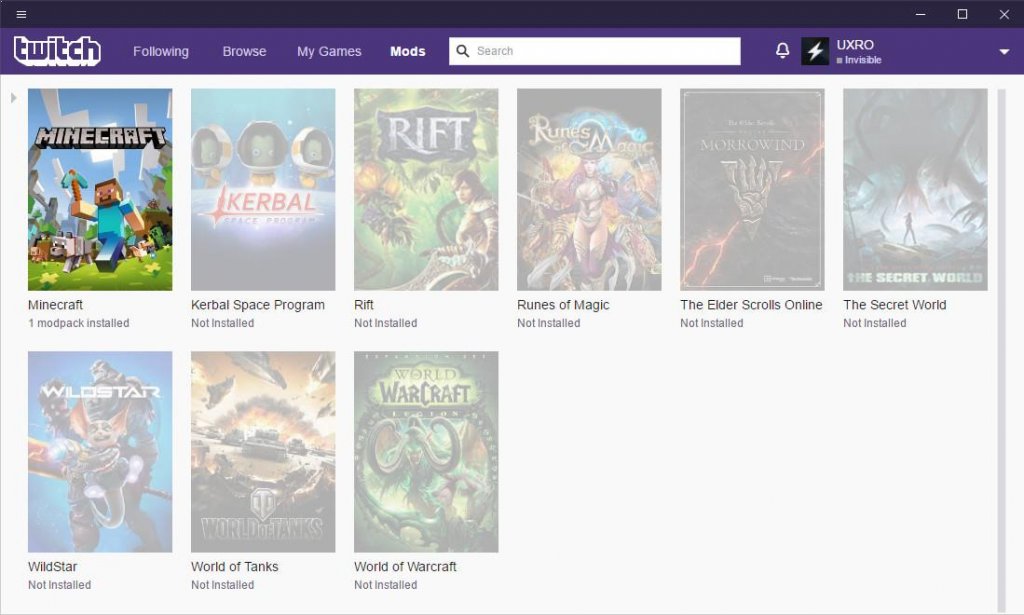
Task: Click the WildStar title text
Action: (x=52, y=567)
